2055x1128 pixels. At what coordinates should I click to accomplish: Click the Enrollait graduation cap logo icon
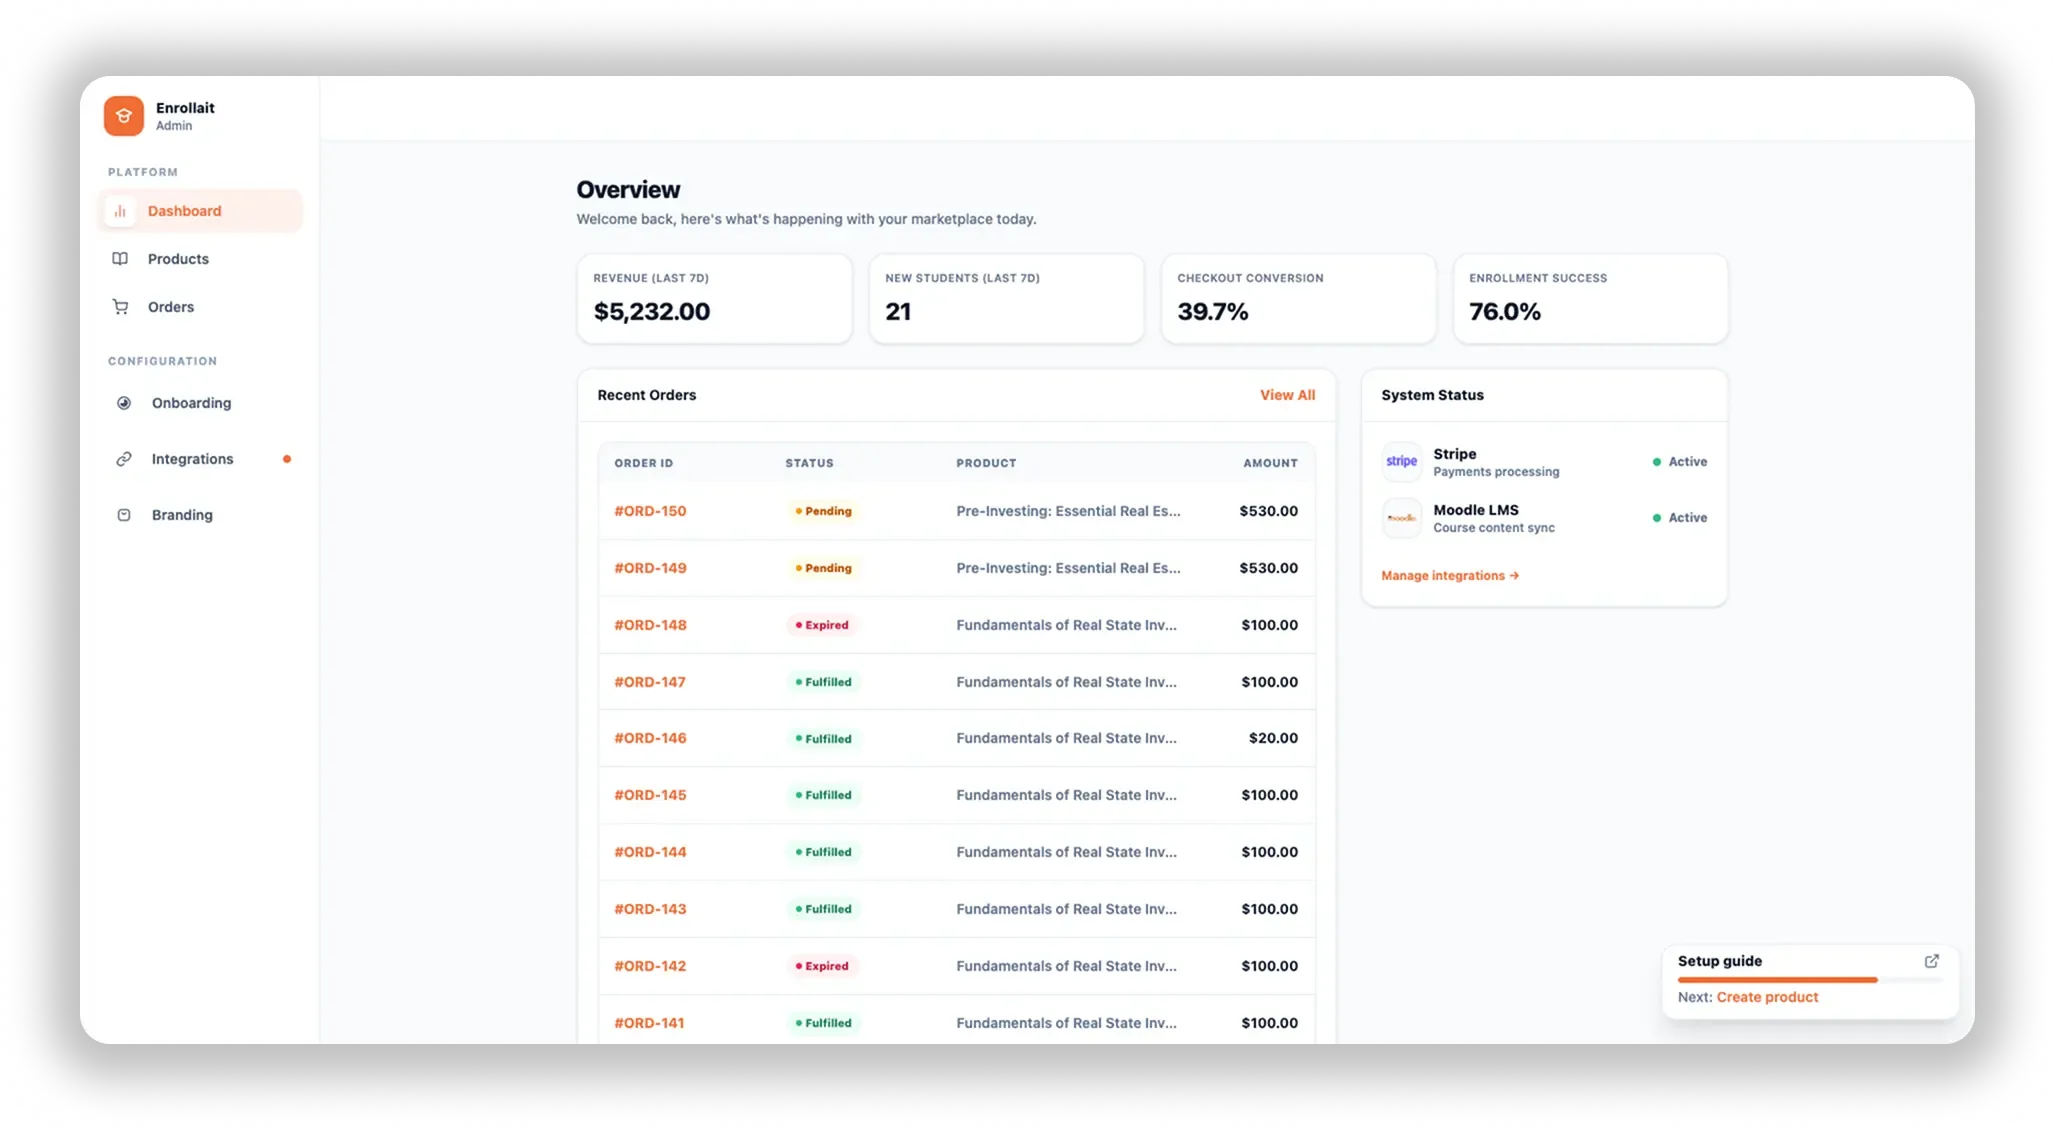click(123, 115)
